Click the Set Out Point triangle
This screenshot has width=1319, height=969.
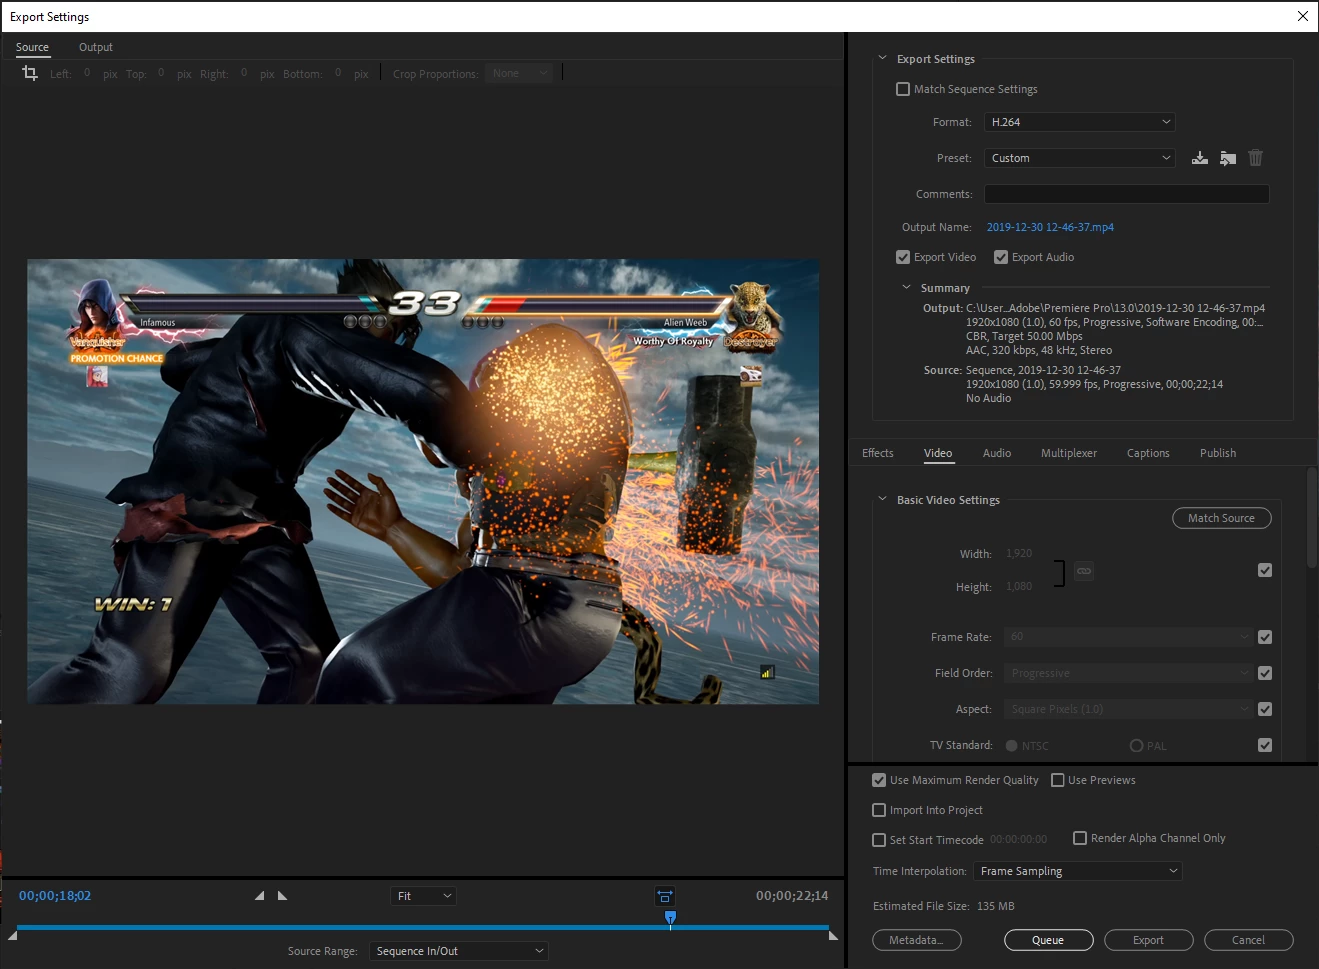(282, 896)
